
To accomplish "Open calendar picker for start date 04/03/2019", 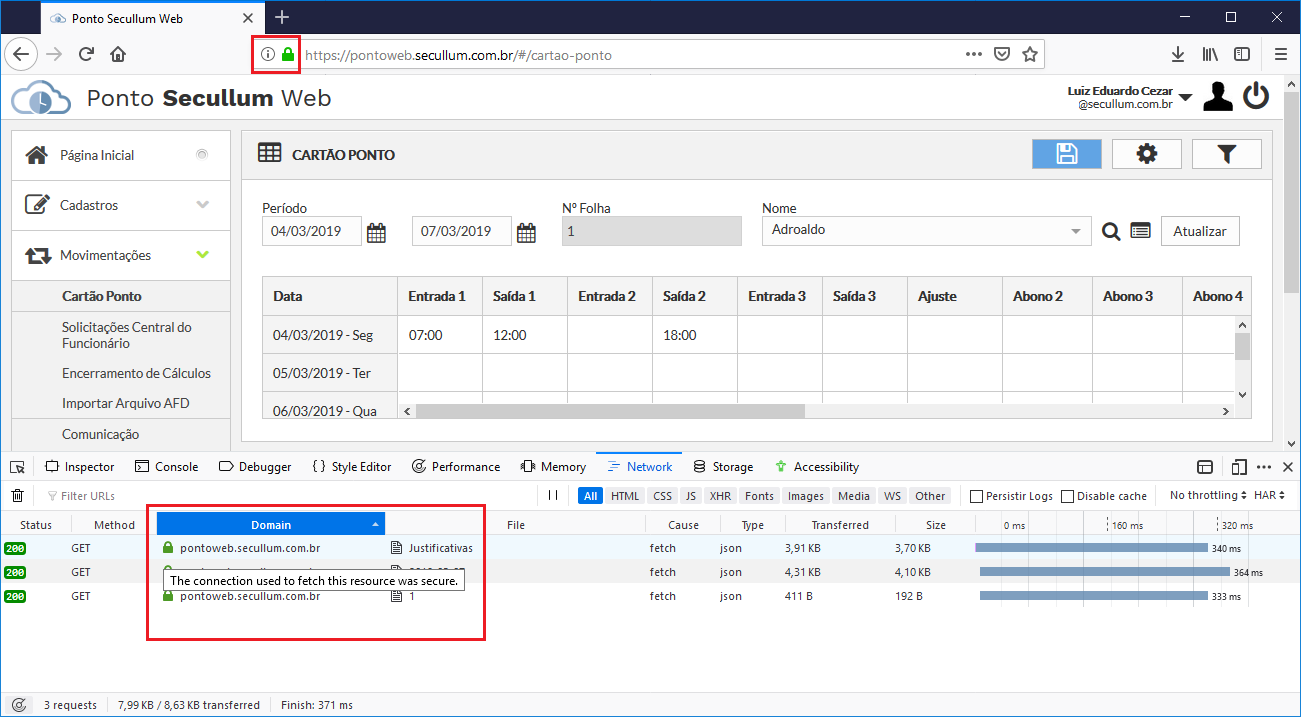I will click(376, 232).
